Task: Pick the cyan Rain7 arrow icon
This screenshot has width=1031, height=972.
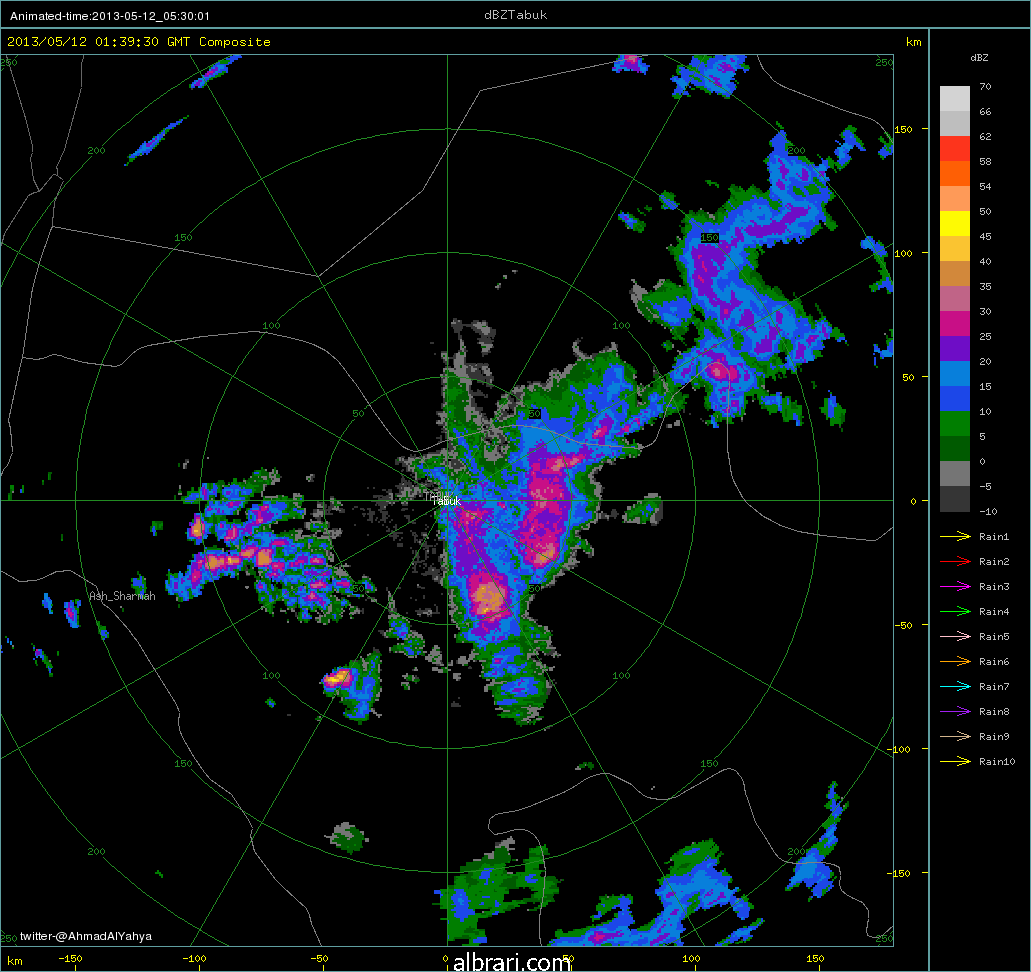Action: (x=955, y=687)
